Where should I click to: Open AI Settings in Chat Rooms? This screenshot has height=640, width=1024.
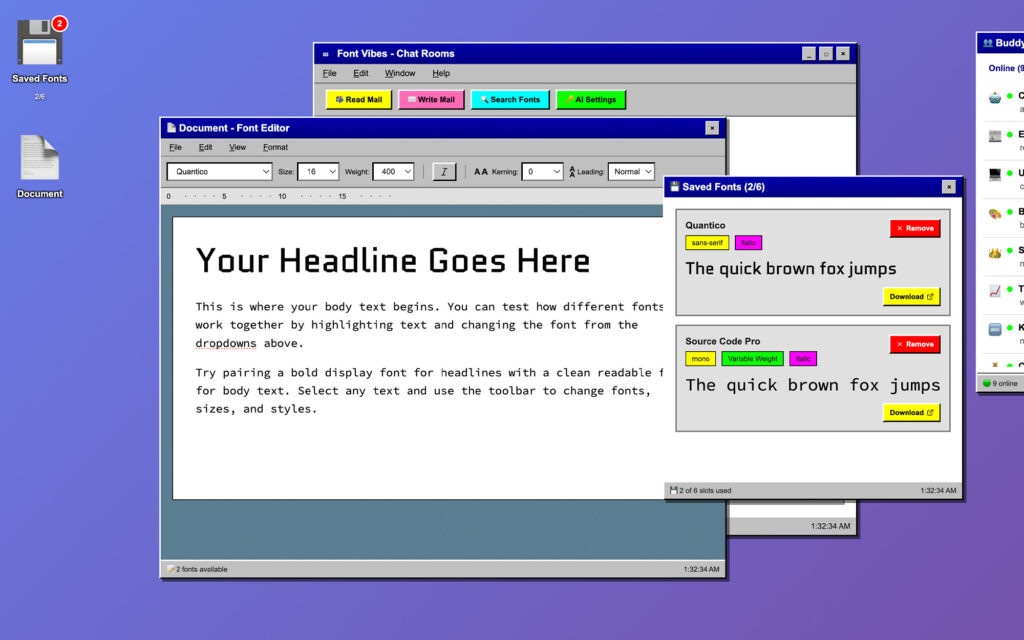591,100
